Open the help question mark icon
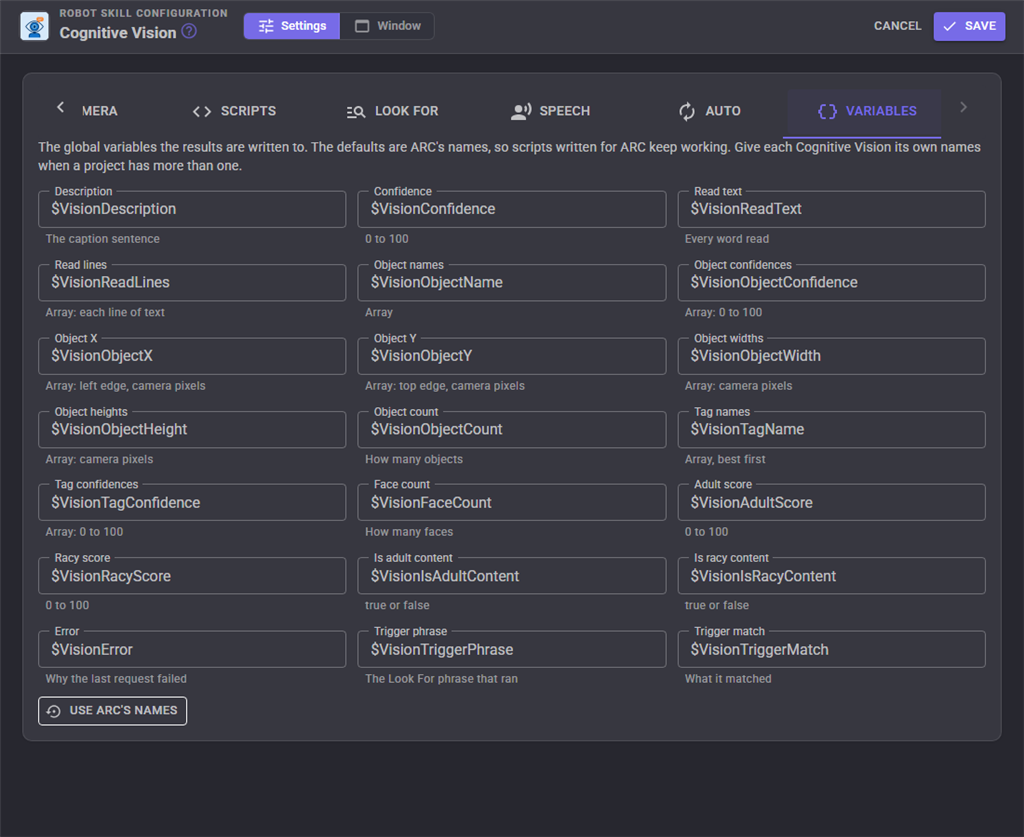The width and height of the screenshot is (1024, 837). 189,31
